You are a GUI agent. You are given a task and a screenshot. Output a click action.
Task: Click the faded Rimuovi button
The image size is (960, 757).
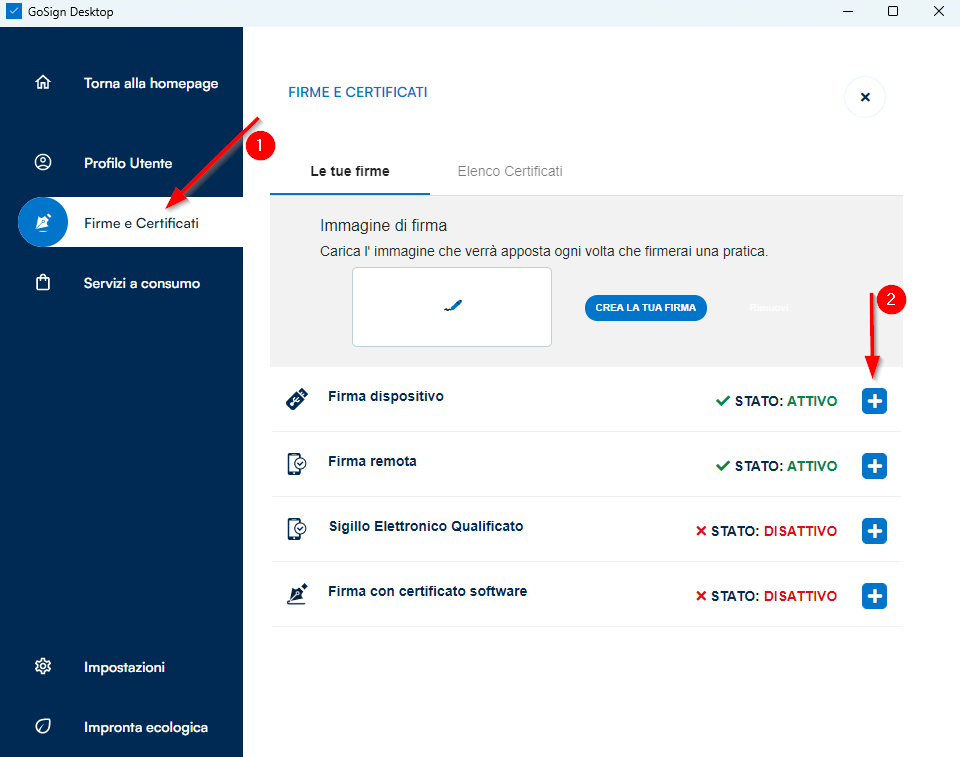769,308
